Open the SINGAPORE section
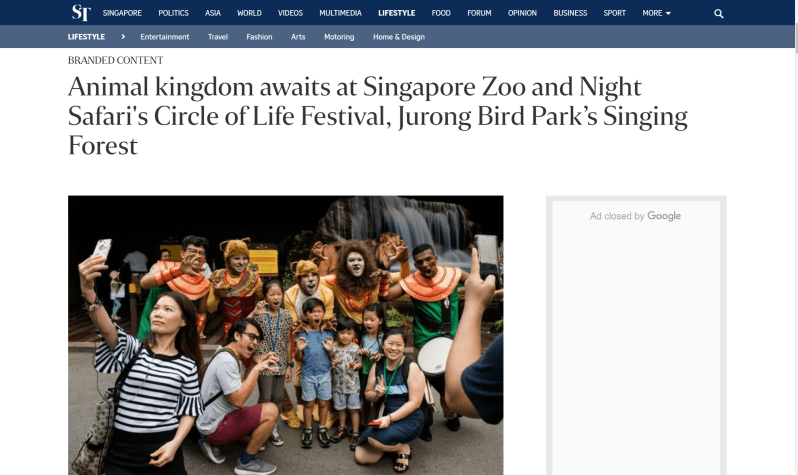Image resolution: width=798 pixels, height=475 pixels. tap(122, 13)
